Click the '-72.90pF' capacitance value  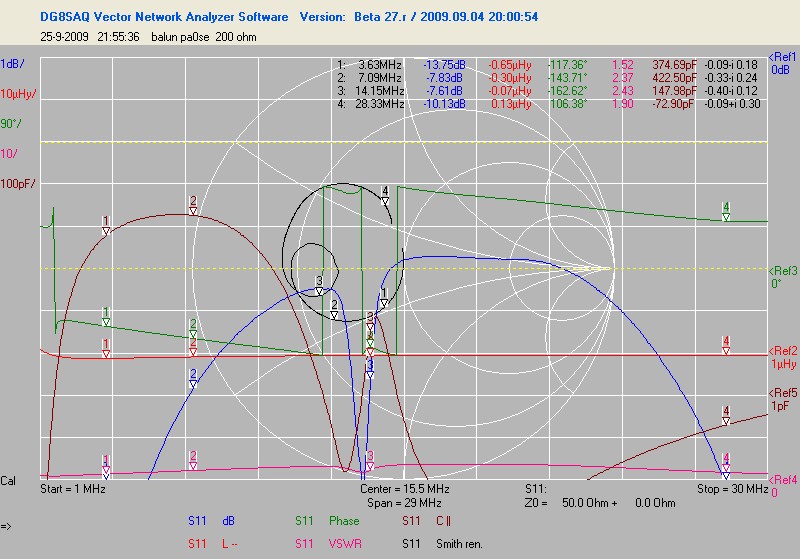674,104
